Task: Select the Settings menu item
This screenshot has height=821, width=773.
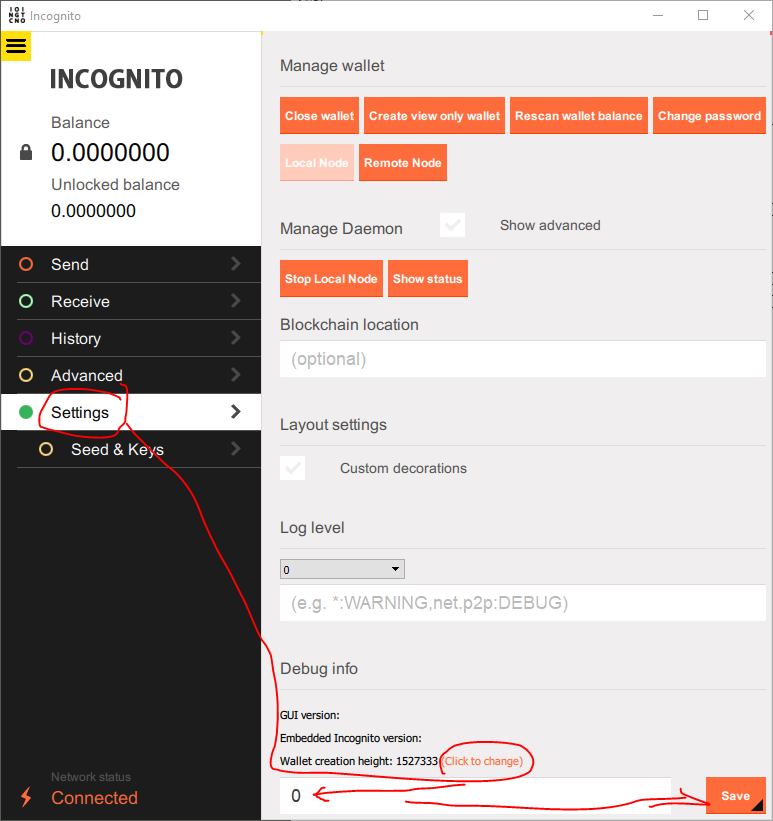Action: click(x=131, y=412)
